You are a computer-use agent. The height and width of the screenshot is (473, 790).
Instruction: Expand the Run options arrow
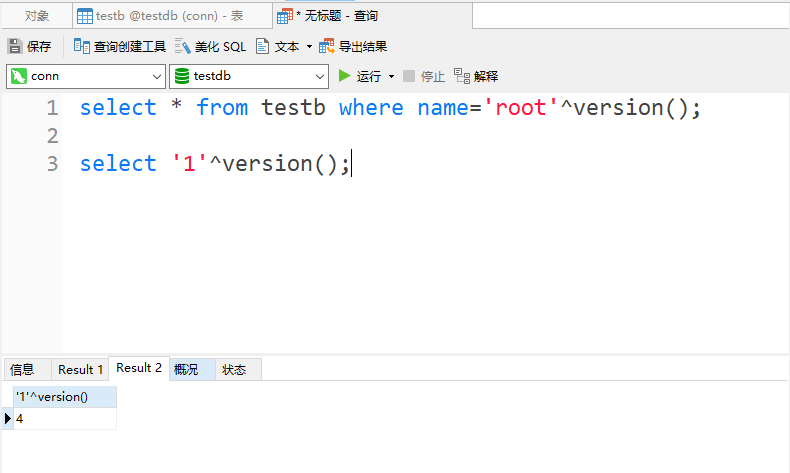391,76
